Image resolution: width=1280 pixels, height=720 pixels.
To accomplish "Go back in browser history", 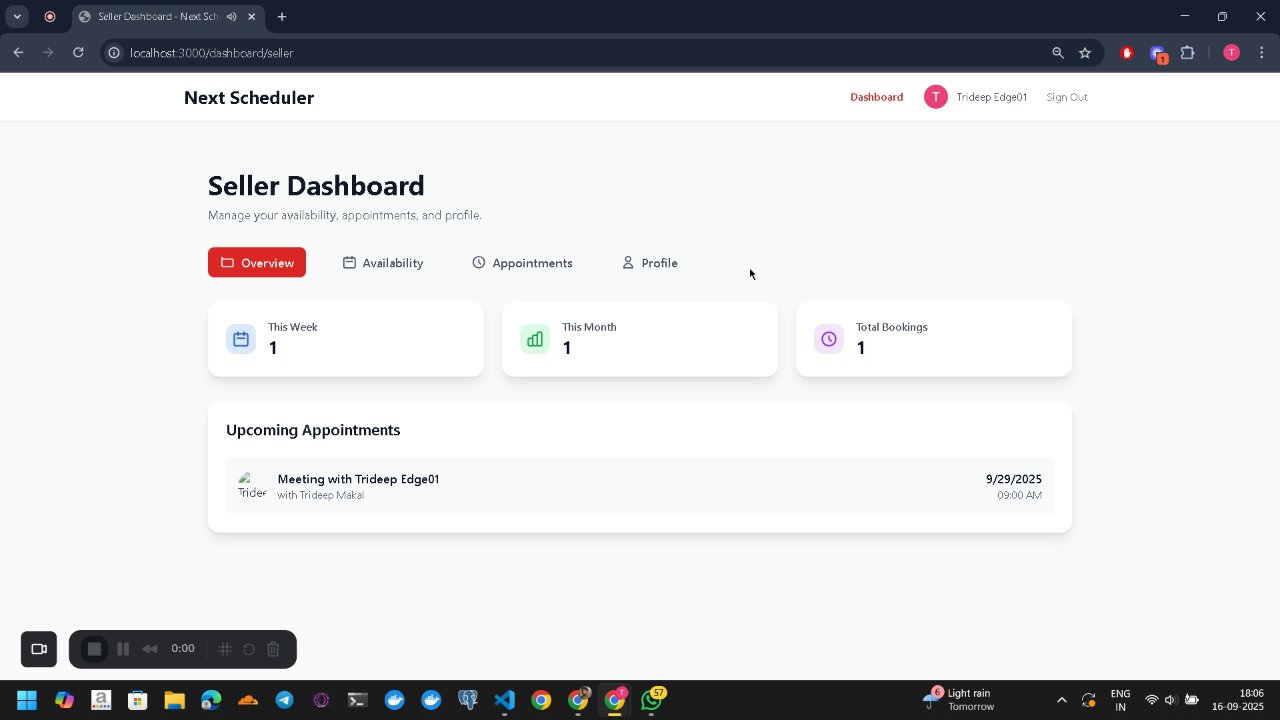I will coord(18,53).
